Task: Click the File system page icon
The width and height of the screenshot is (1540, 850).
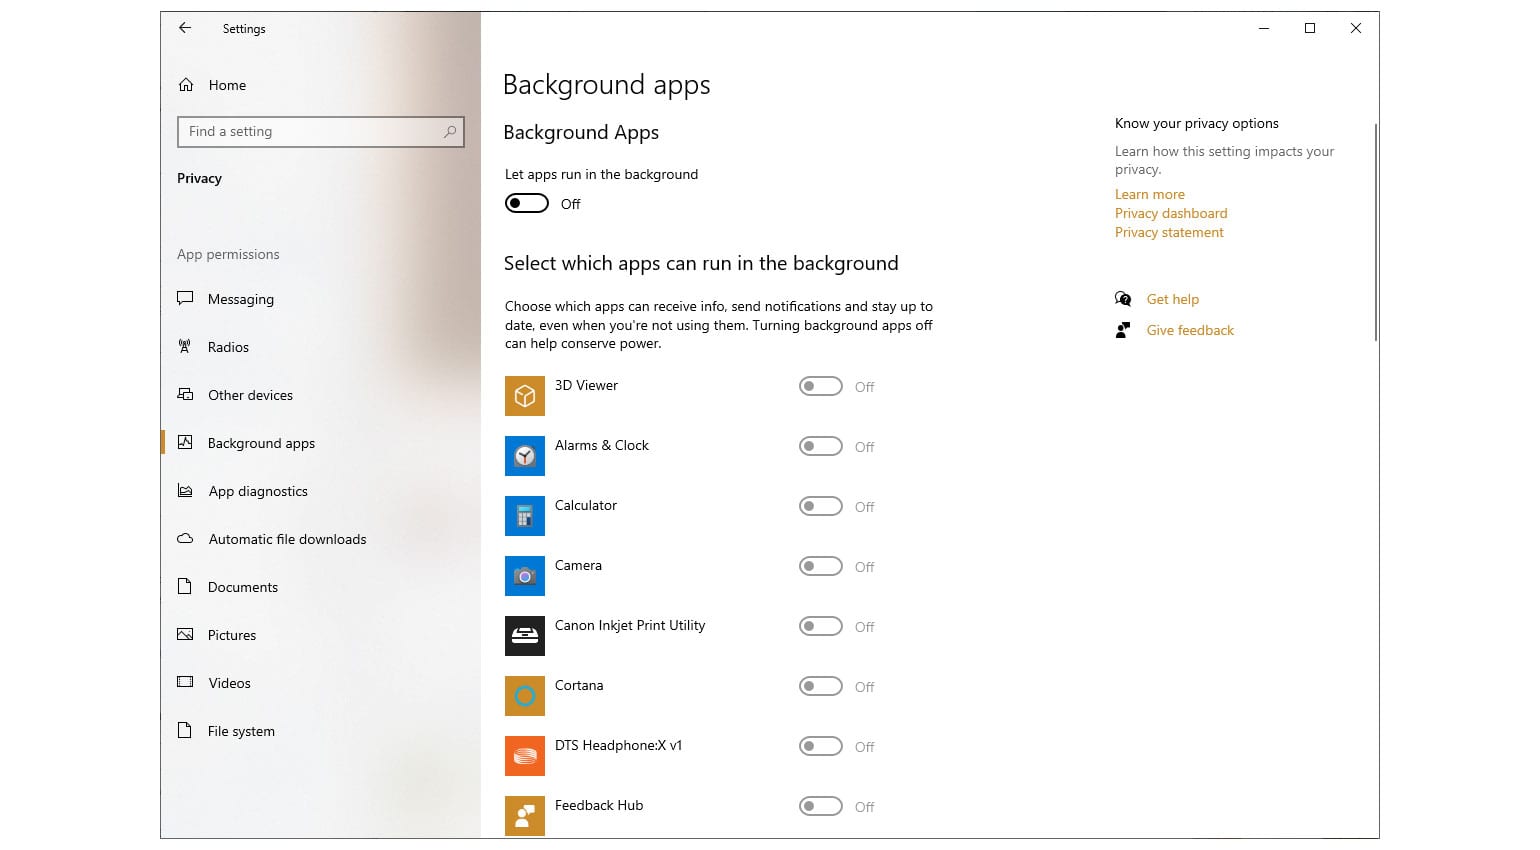Action: [x=185, y=730]
